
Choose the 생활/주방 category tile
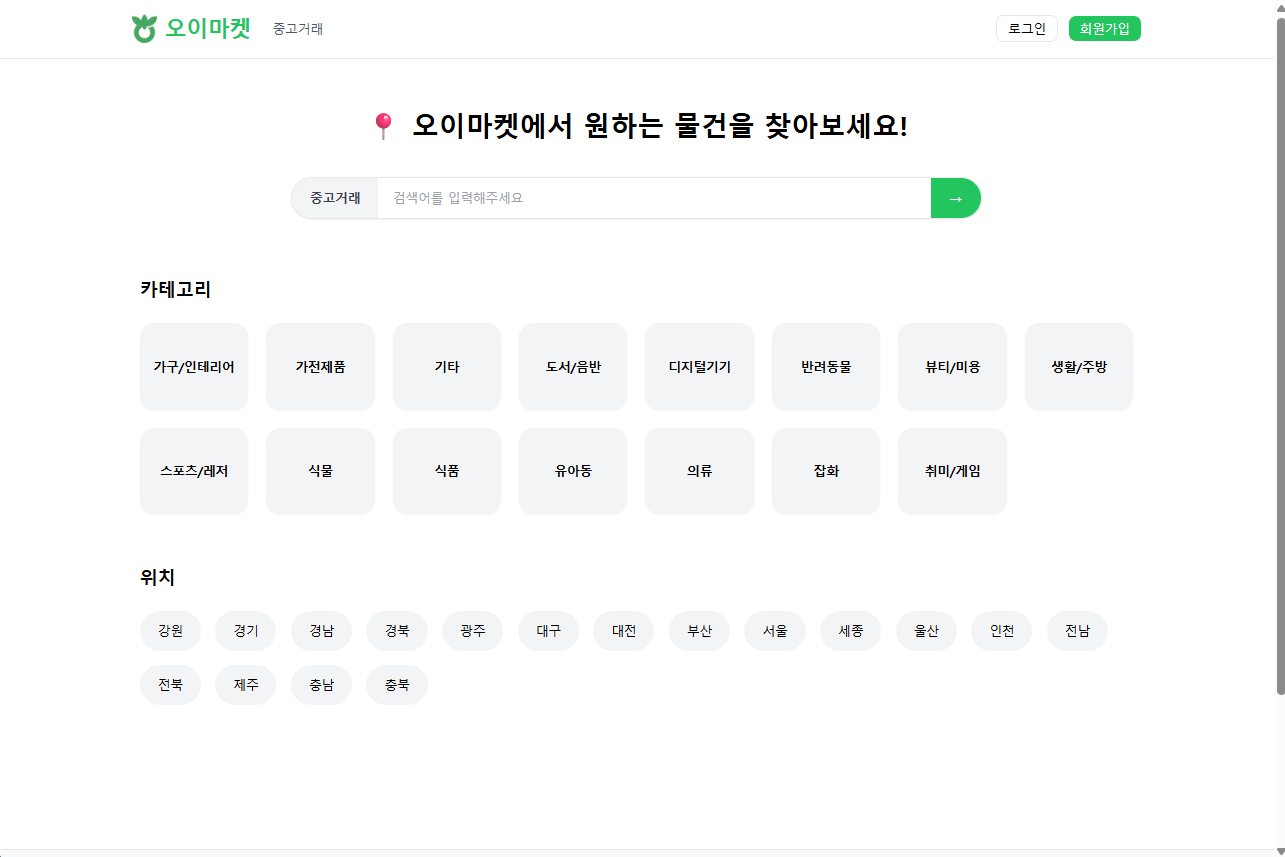click(1078, 367)
